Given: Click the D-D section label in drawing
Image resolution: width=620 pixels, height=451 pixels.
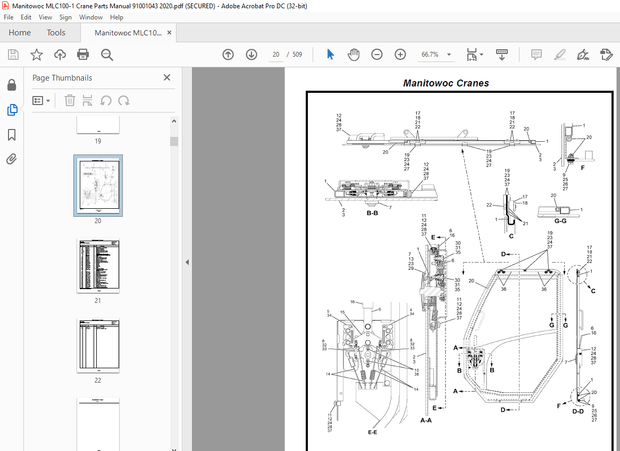Looking at the screenshot, I should 578,411.
